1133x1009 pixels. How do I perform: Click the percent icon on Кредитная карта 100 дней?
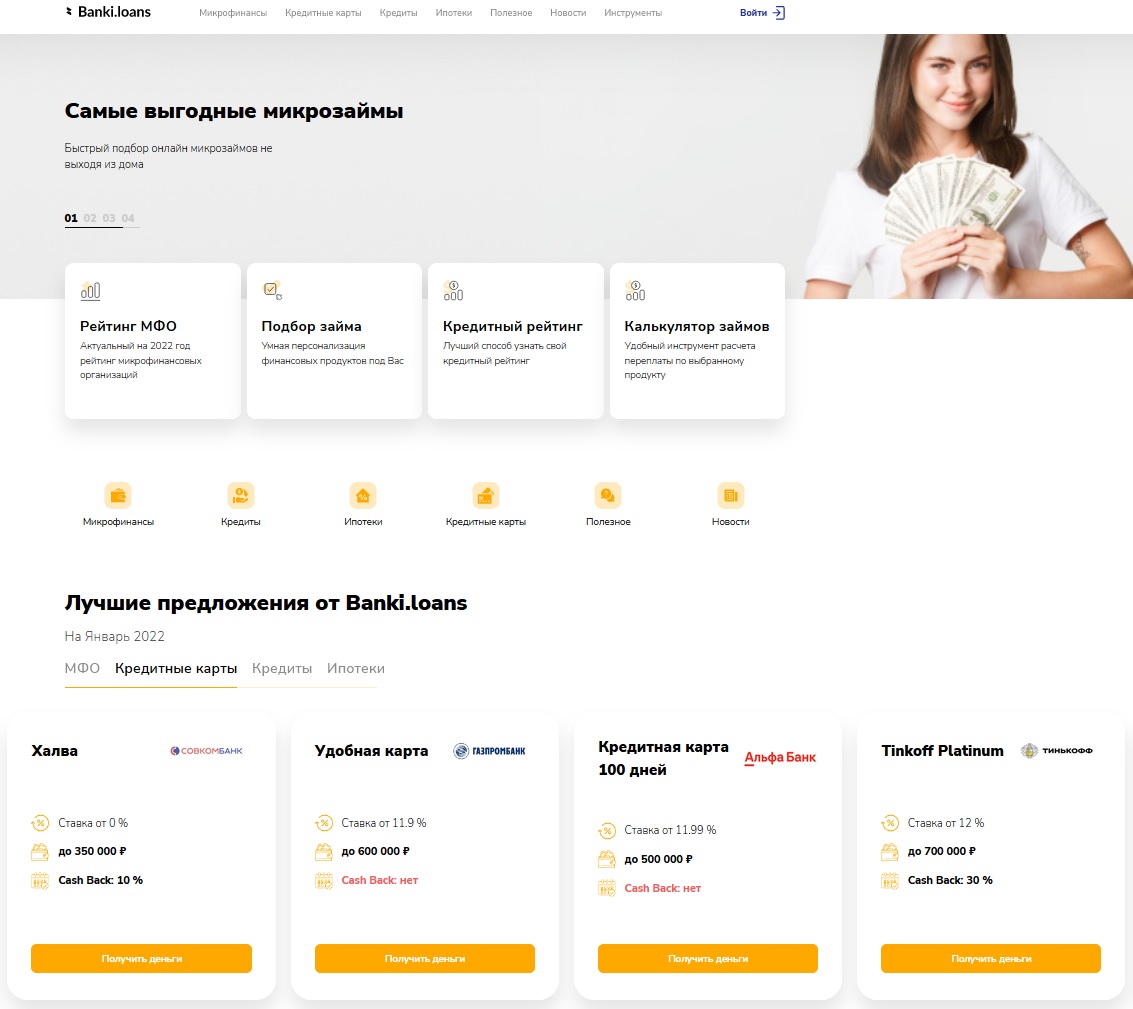tap(606, 830)
